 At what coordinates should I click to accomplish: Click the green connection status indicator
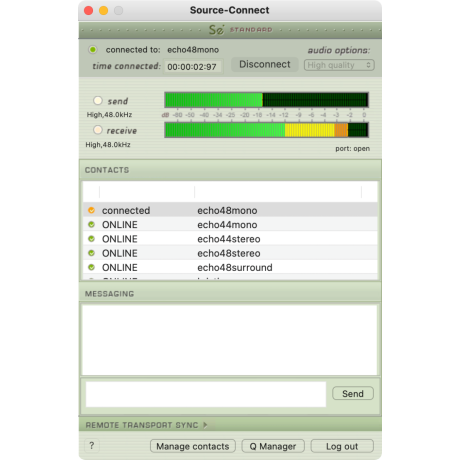tap(92, 50)
